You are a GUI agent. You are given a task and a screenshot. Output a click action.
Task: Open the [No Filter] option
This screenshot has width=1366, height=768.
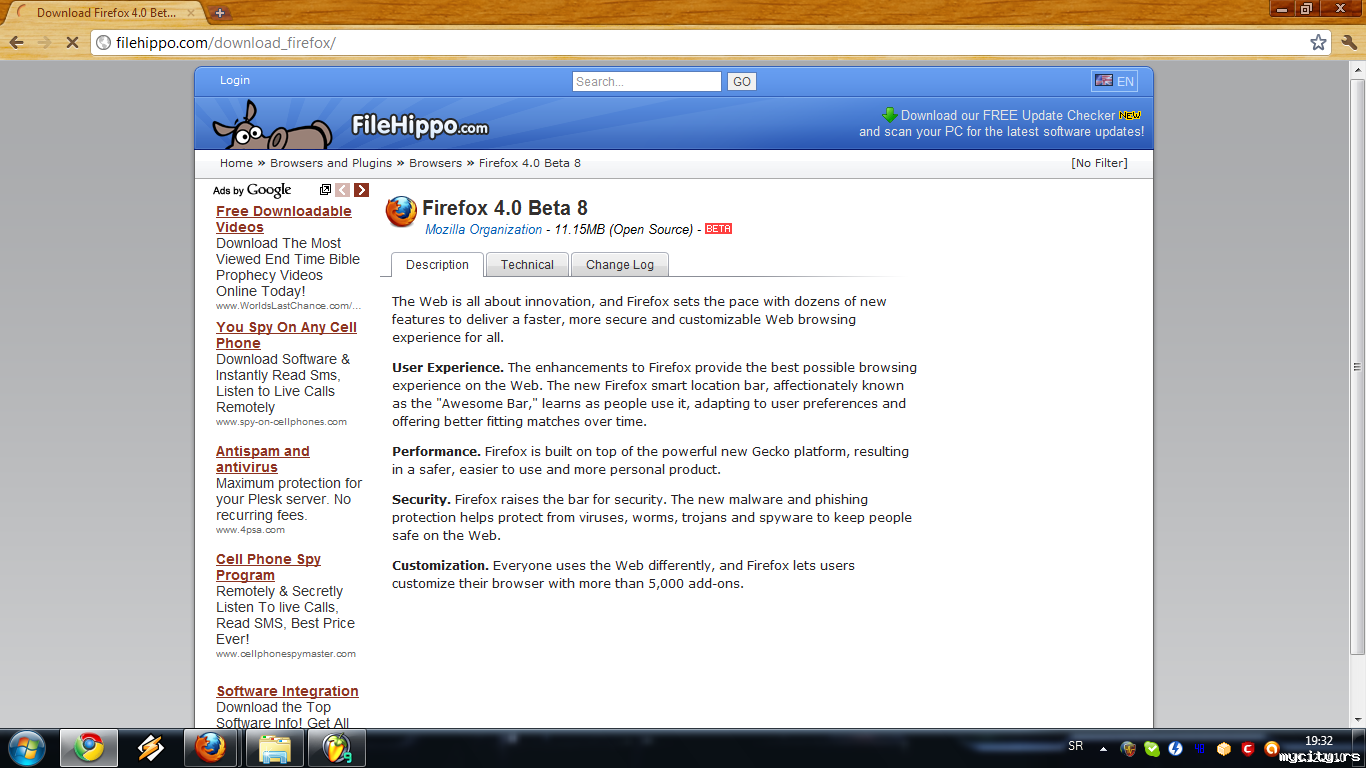pyautogui.click(x=1099, y=163)
